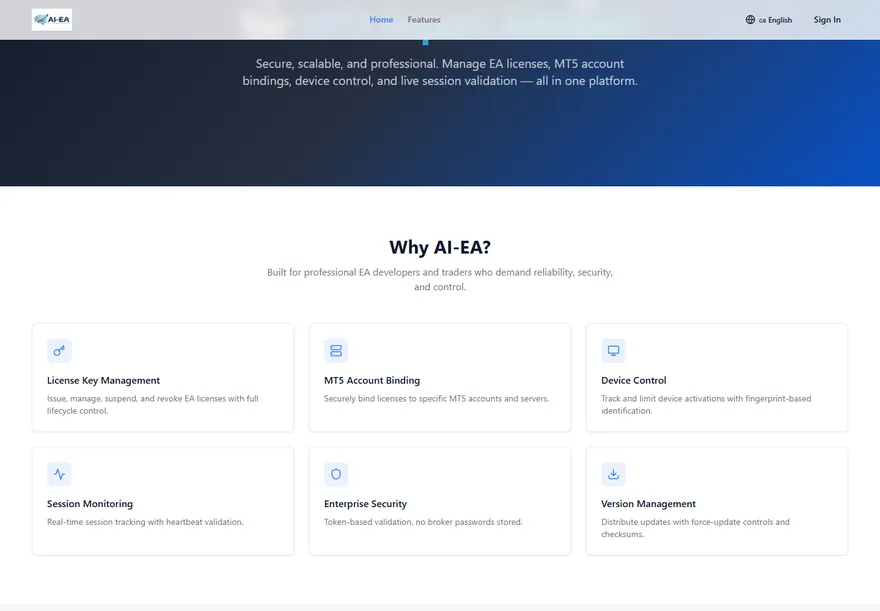Go to the Features navigation link
This screenshot has width=880, height=611.
(x=424, y=20)
